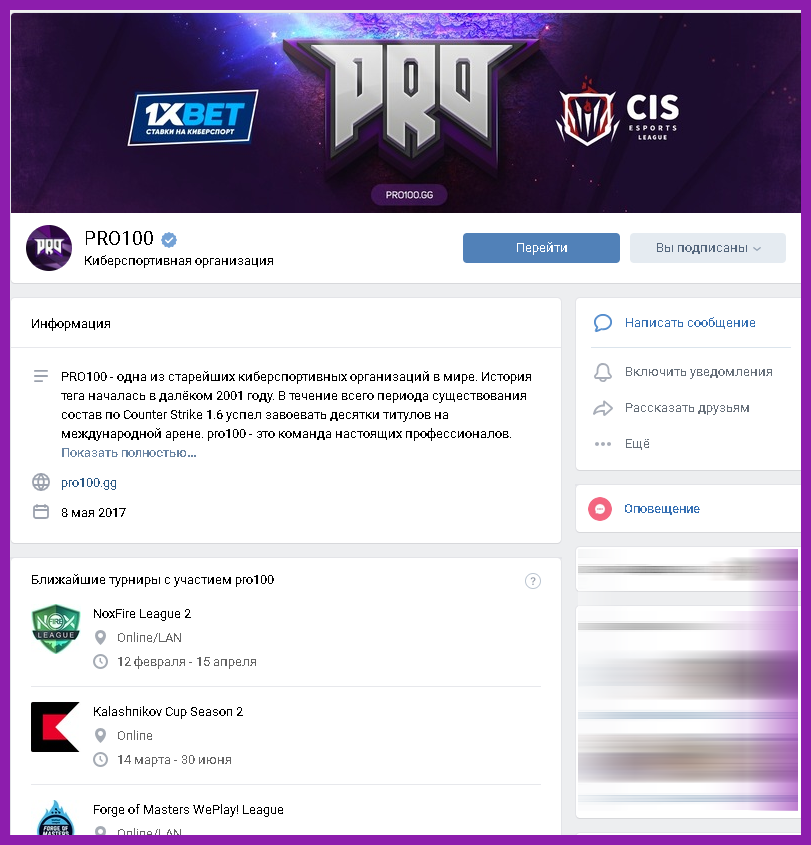Open the pro100.gg website link
Screen dimensions: 811x845
[89, 483]
